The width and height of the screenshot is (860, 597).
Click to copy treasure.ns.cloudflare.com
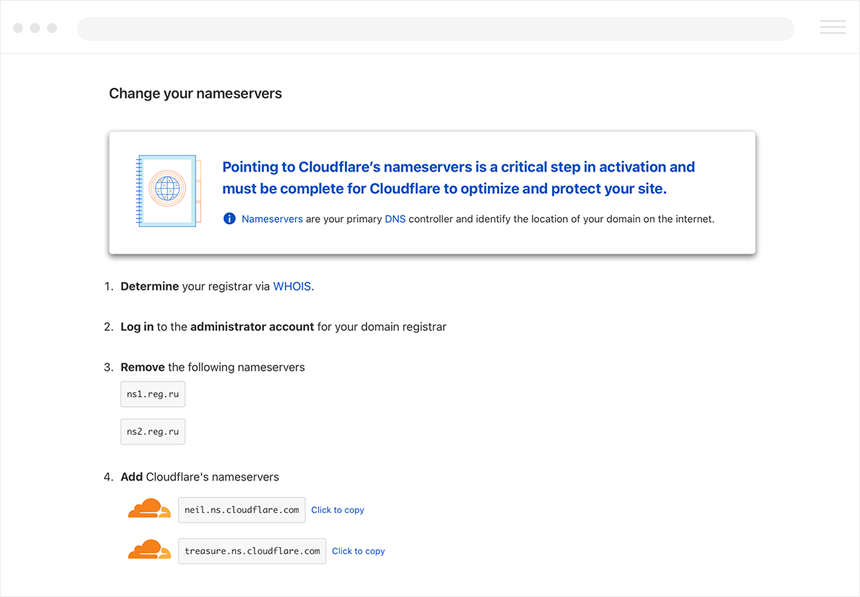[359, 551]
